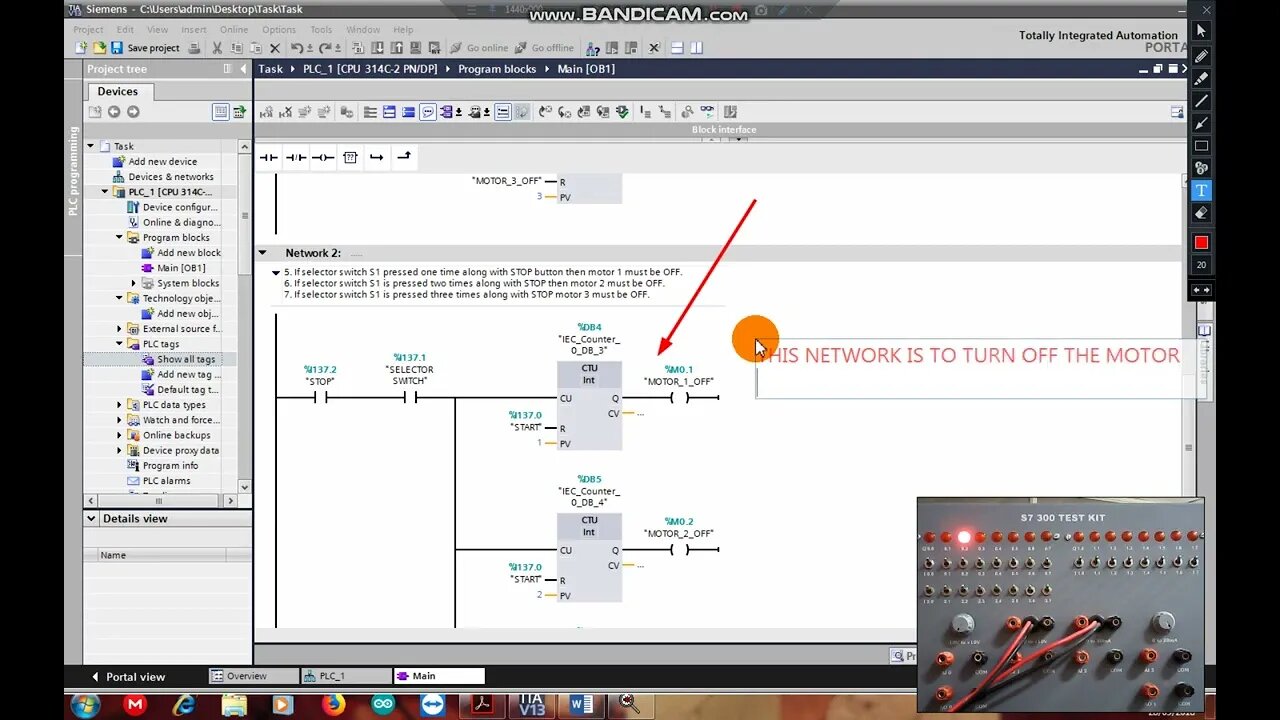The image size is (1280, 720).
Task: Open the Options menu
Action: (279, 29)
